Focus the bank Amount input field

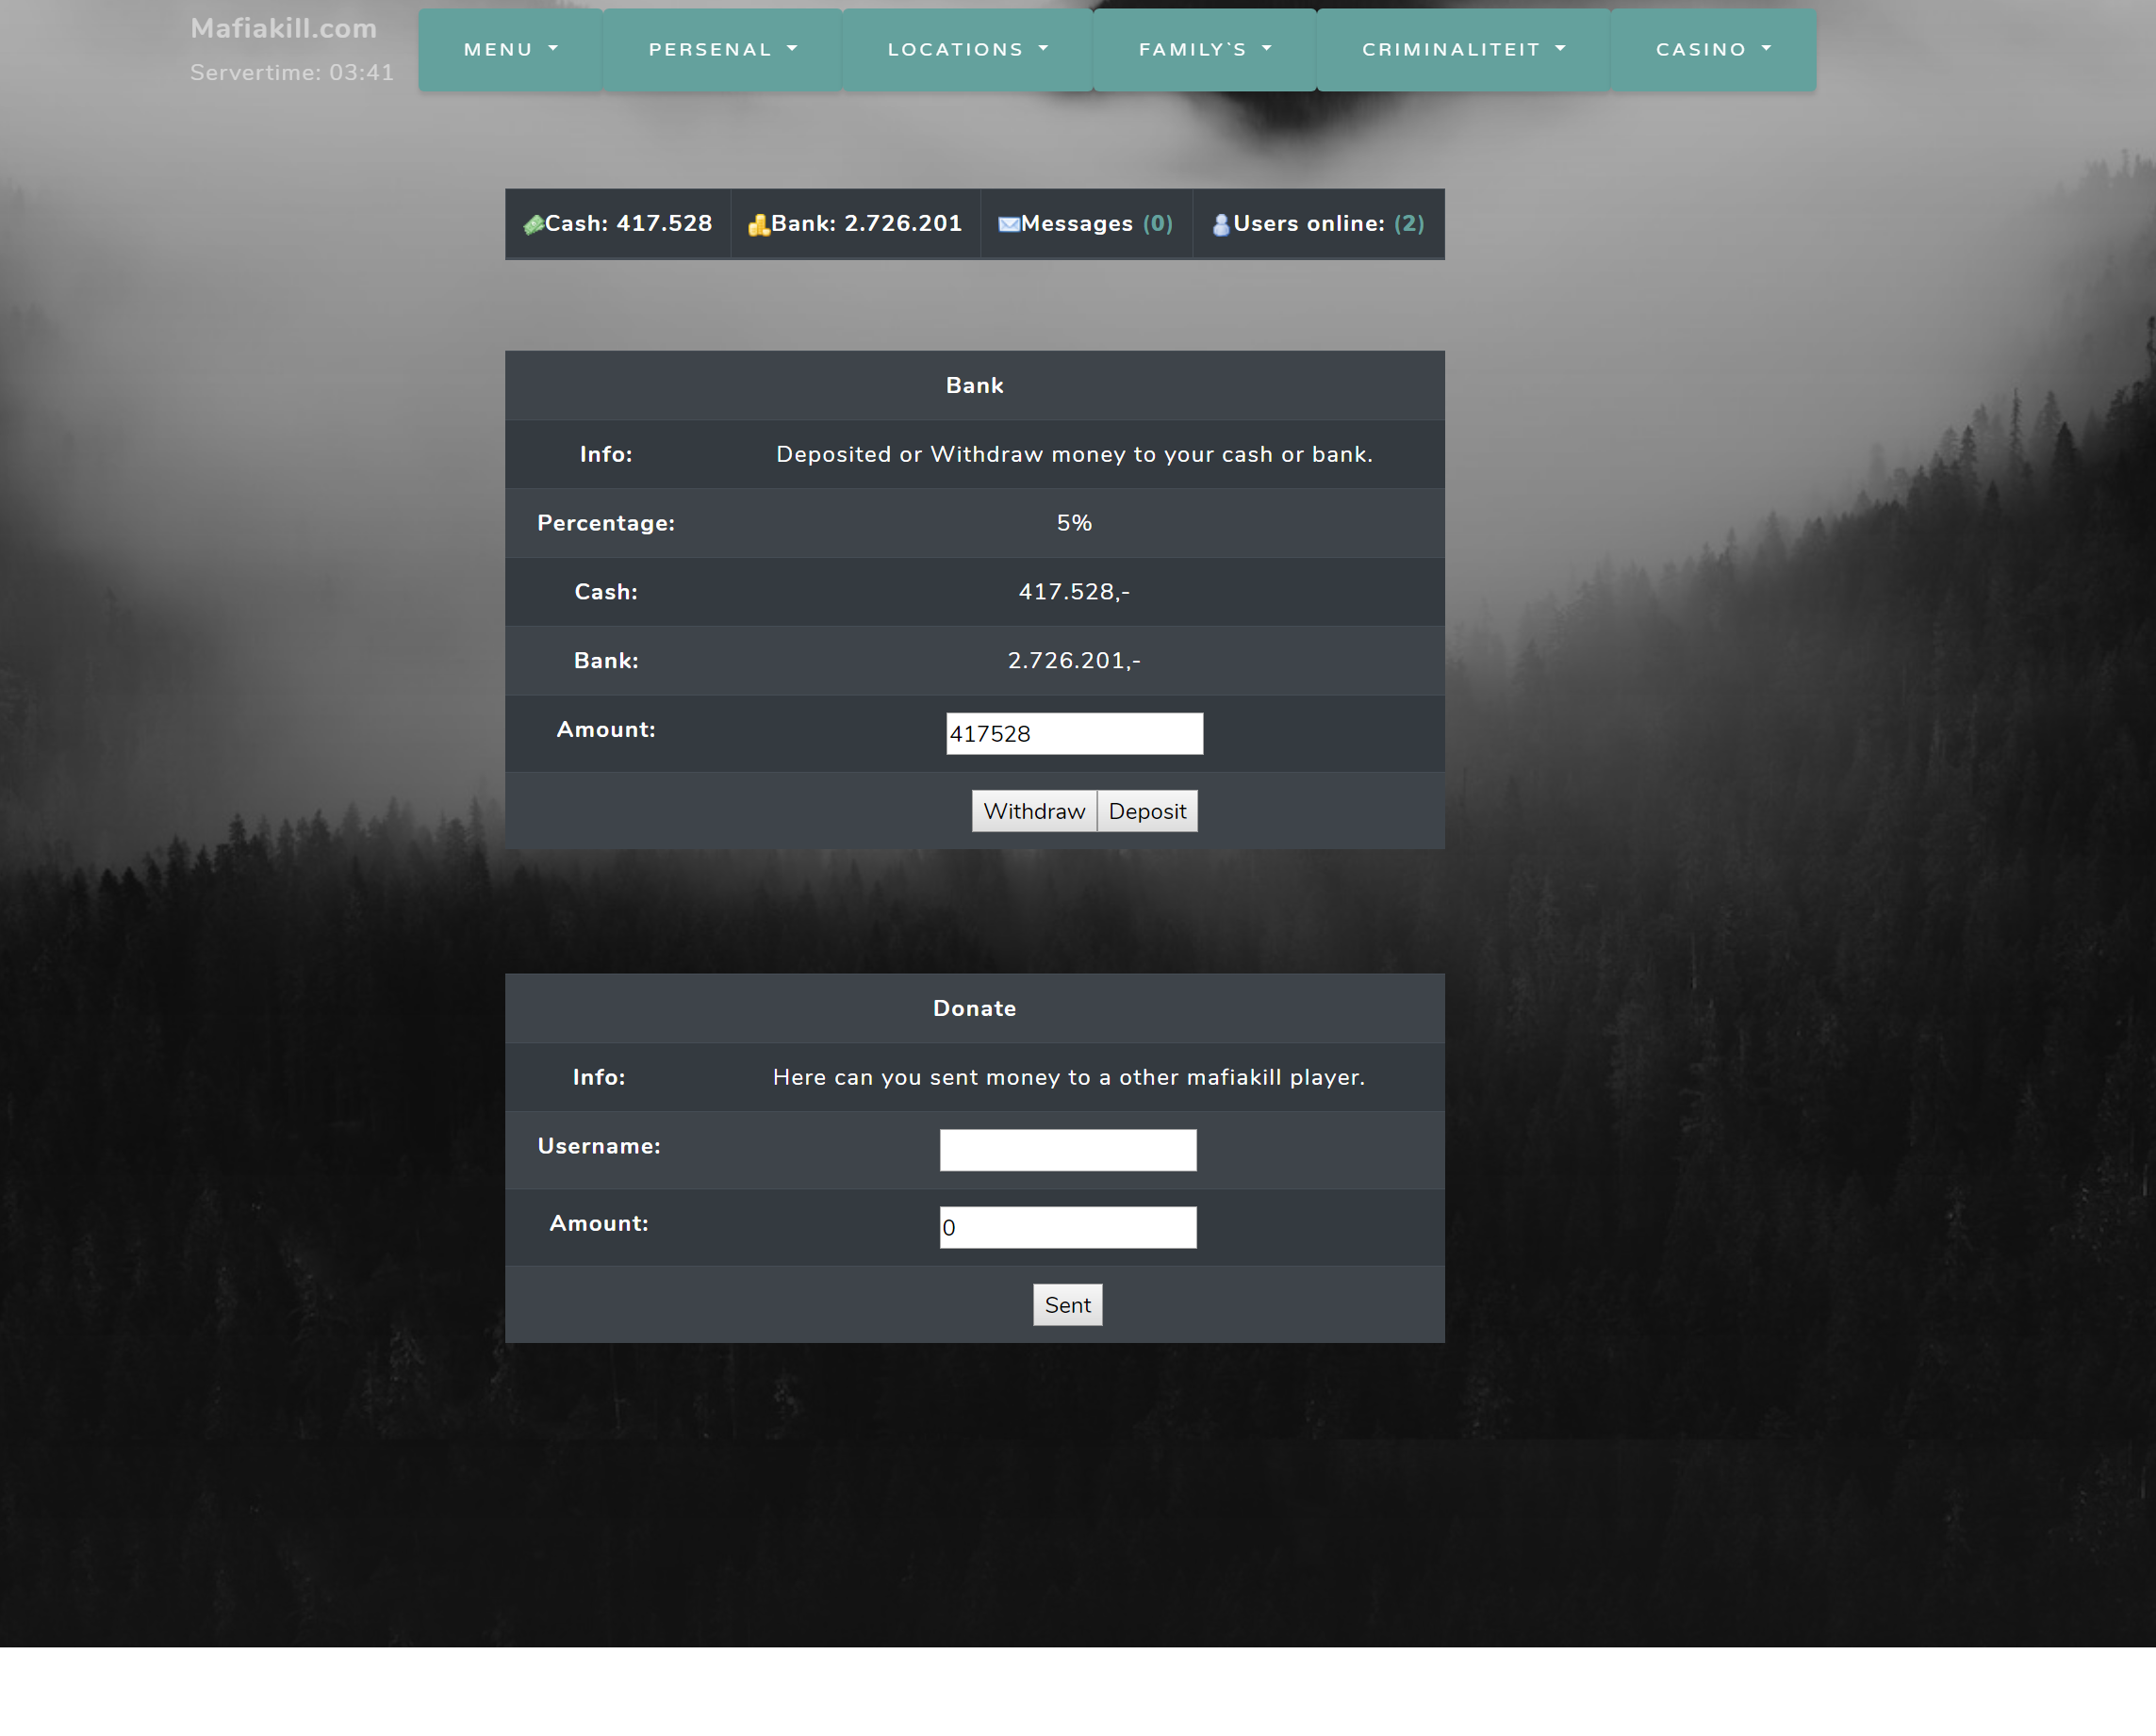coord(1074,734)
